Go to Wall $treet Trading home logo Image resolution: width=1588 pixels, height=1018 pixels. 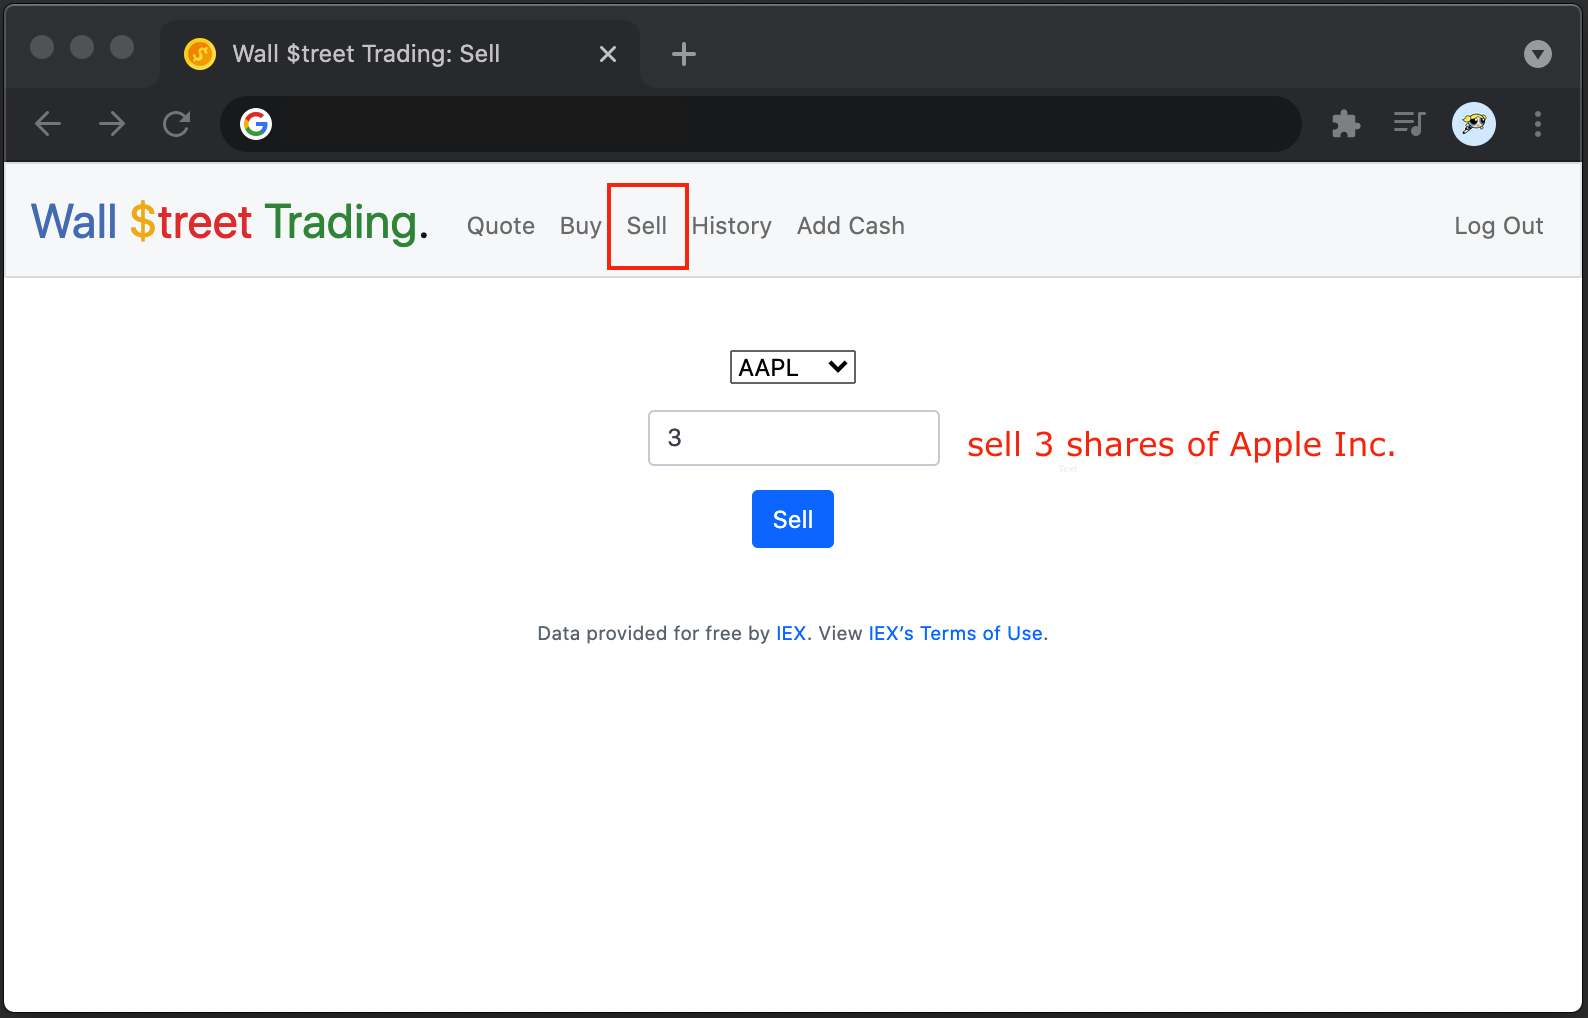tap(230, 222)
